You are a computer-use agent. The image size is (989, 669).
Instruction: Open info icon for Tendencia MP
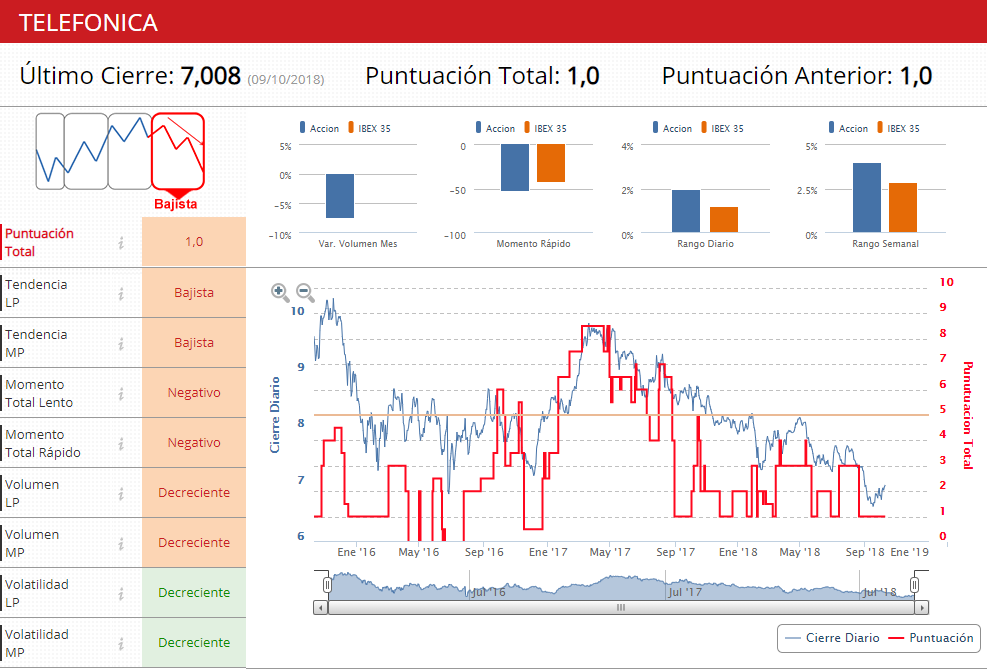121,344
